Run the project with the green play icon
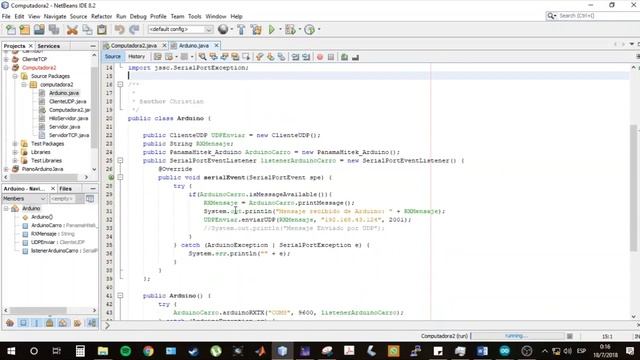This screenshot has width=640, height=360. click(272, 29)
